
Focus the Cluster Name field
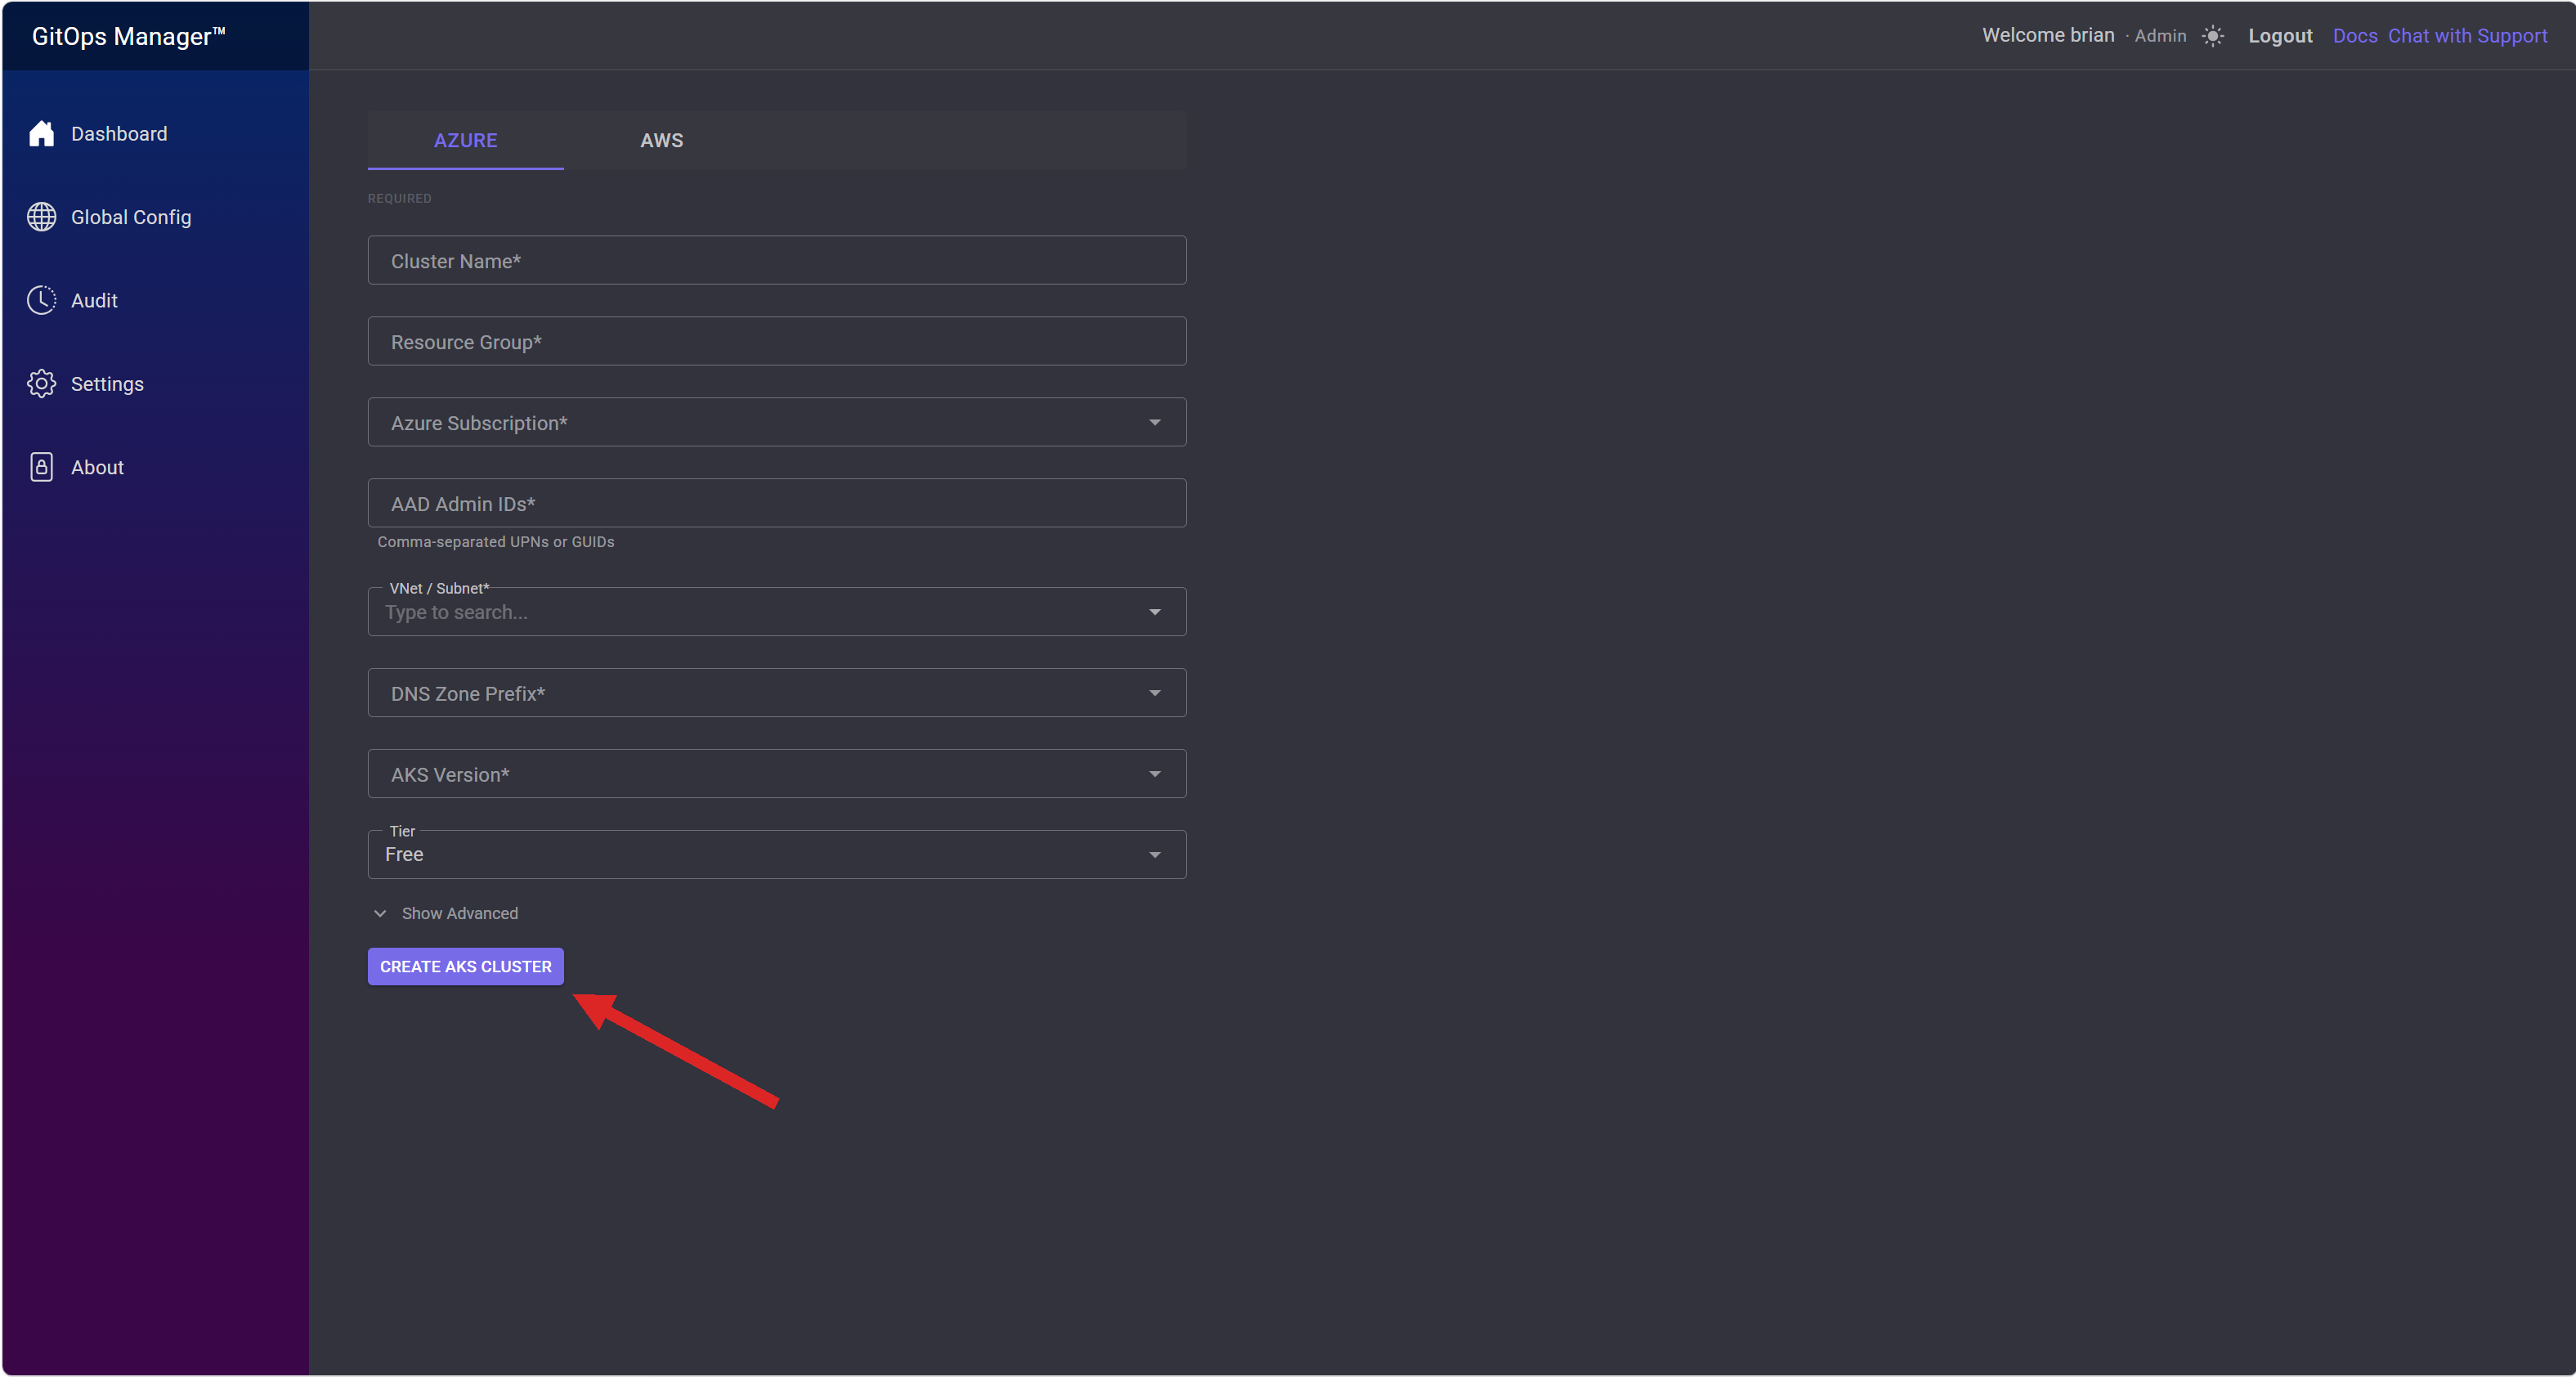tap(777, 260)
